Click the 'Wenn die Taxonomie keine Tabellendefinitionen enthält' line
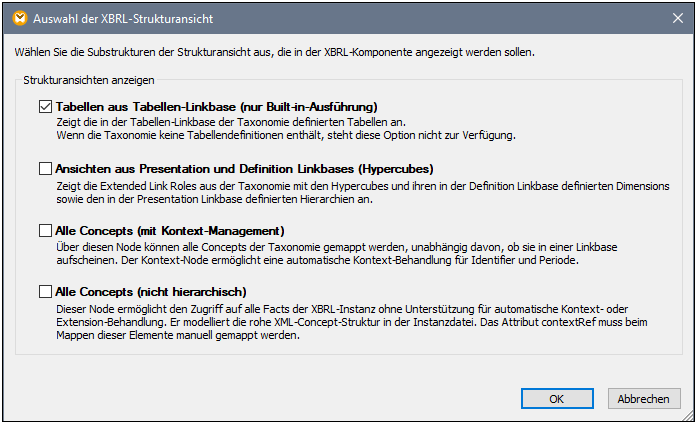Screen dimensions: 697x424 pyautogui.click(x=285, y=135)
